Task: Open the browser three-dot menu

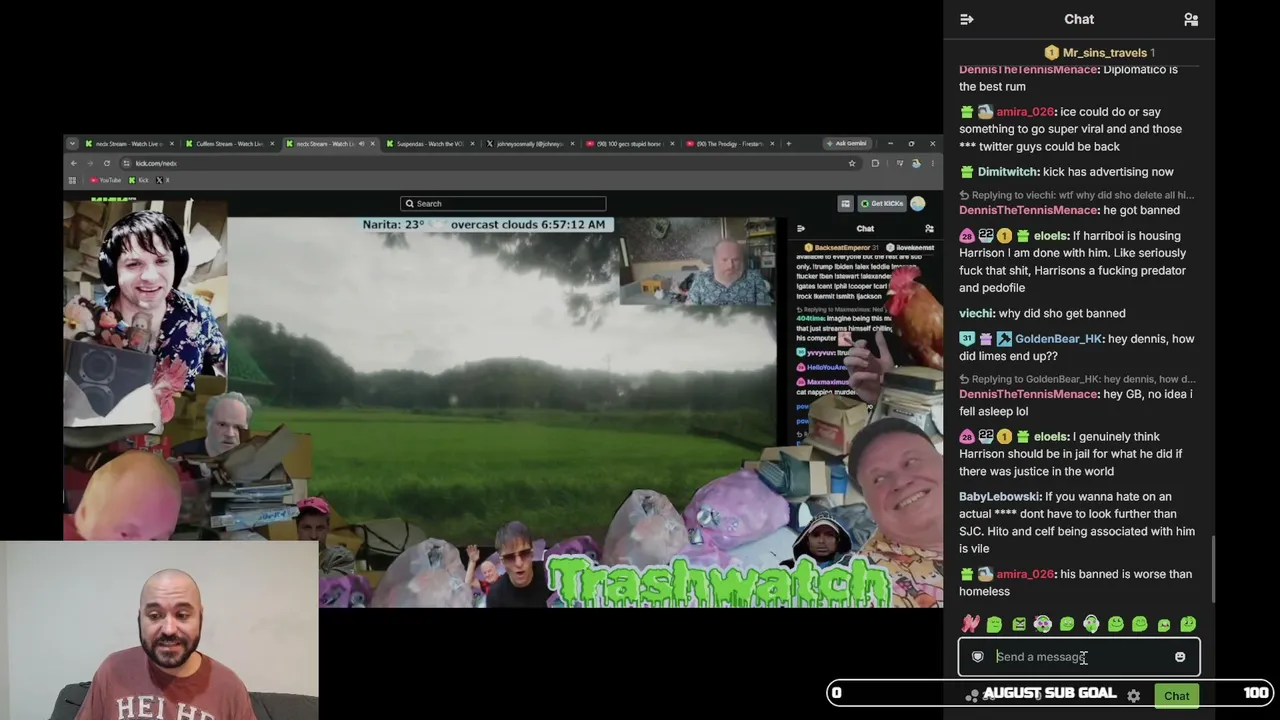Action: (x=932, y=163)
